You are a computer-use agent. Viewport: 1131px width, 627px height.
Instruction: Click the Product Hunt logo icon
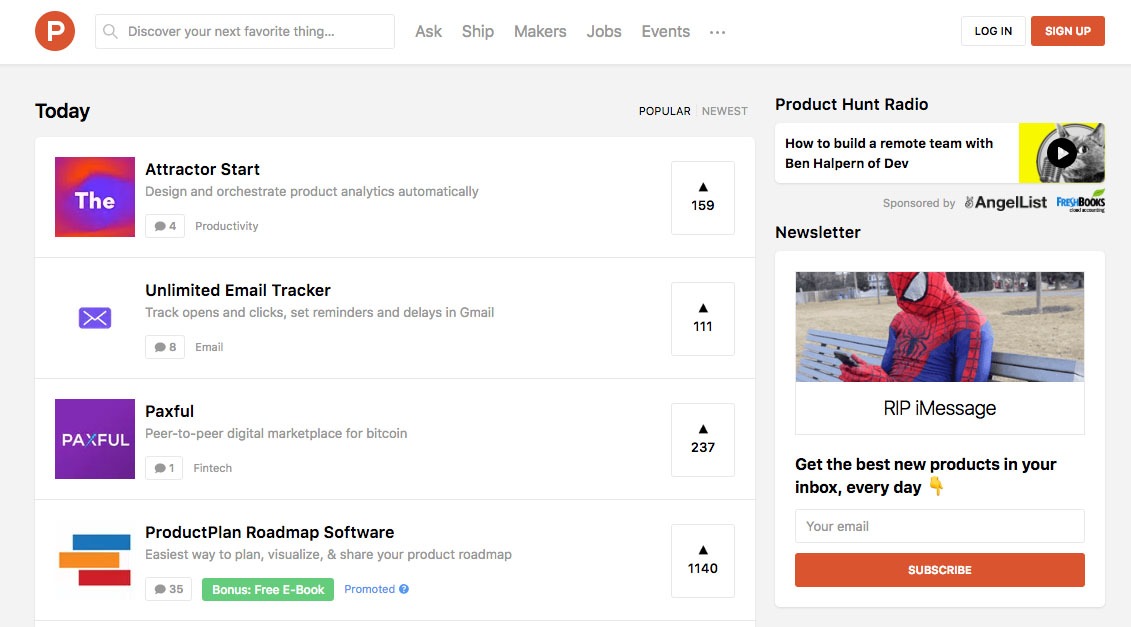click(55, 31)
